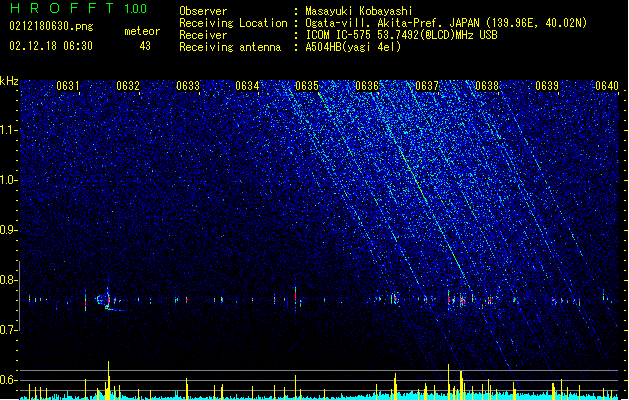Click the ICOM IC-575 receiver value
The image size is (629, 400).
tap(402, 35)
